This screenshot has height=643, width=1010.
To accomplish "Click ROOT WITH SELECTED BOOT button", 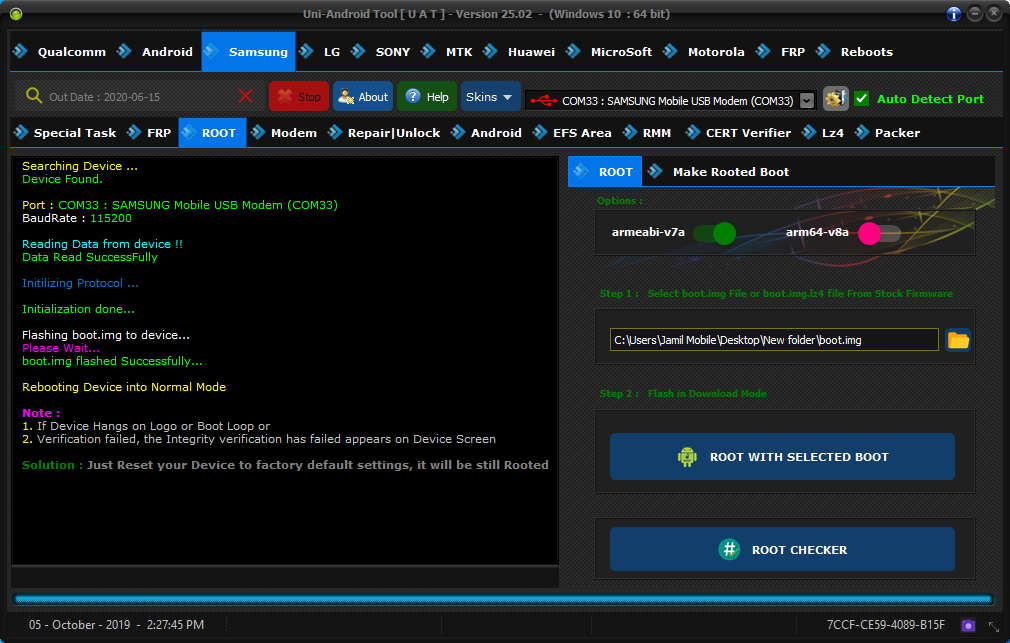I will [x=782, y=457].
